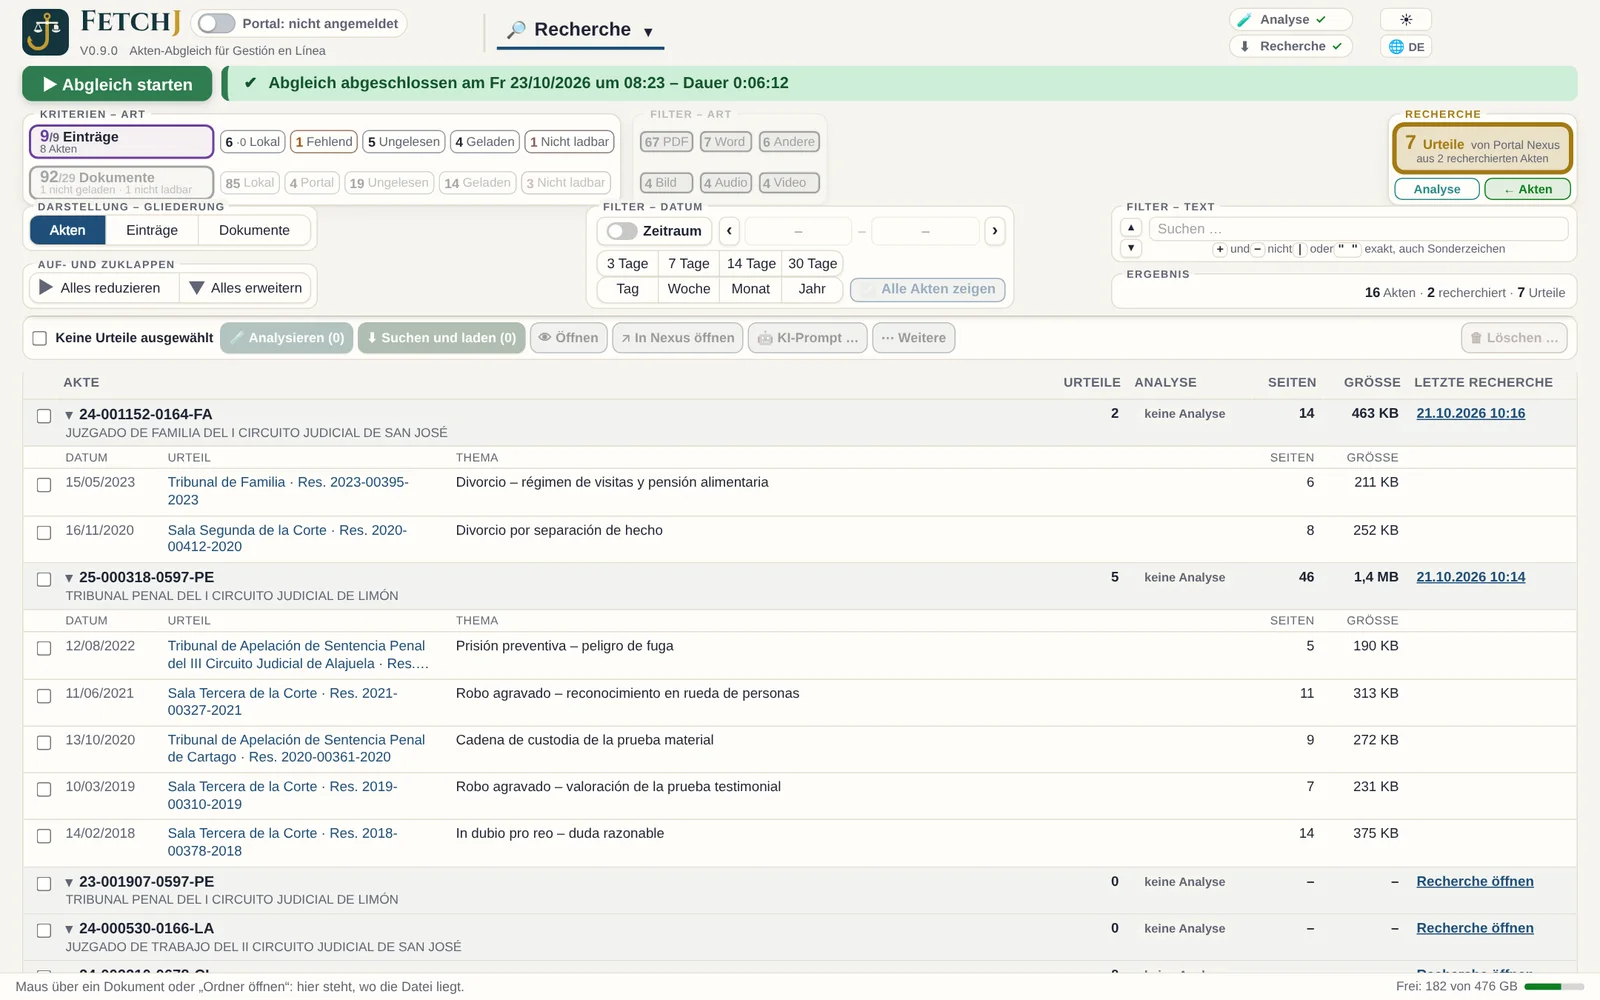Screen dimensions: 1600x1000
Task: Click the Öffnen eye button
Action: click(568, 338)
